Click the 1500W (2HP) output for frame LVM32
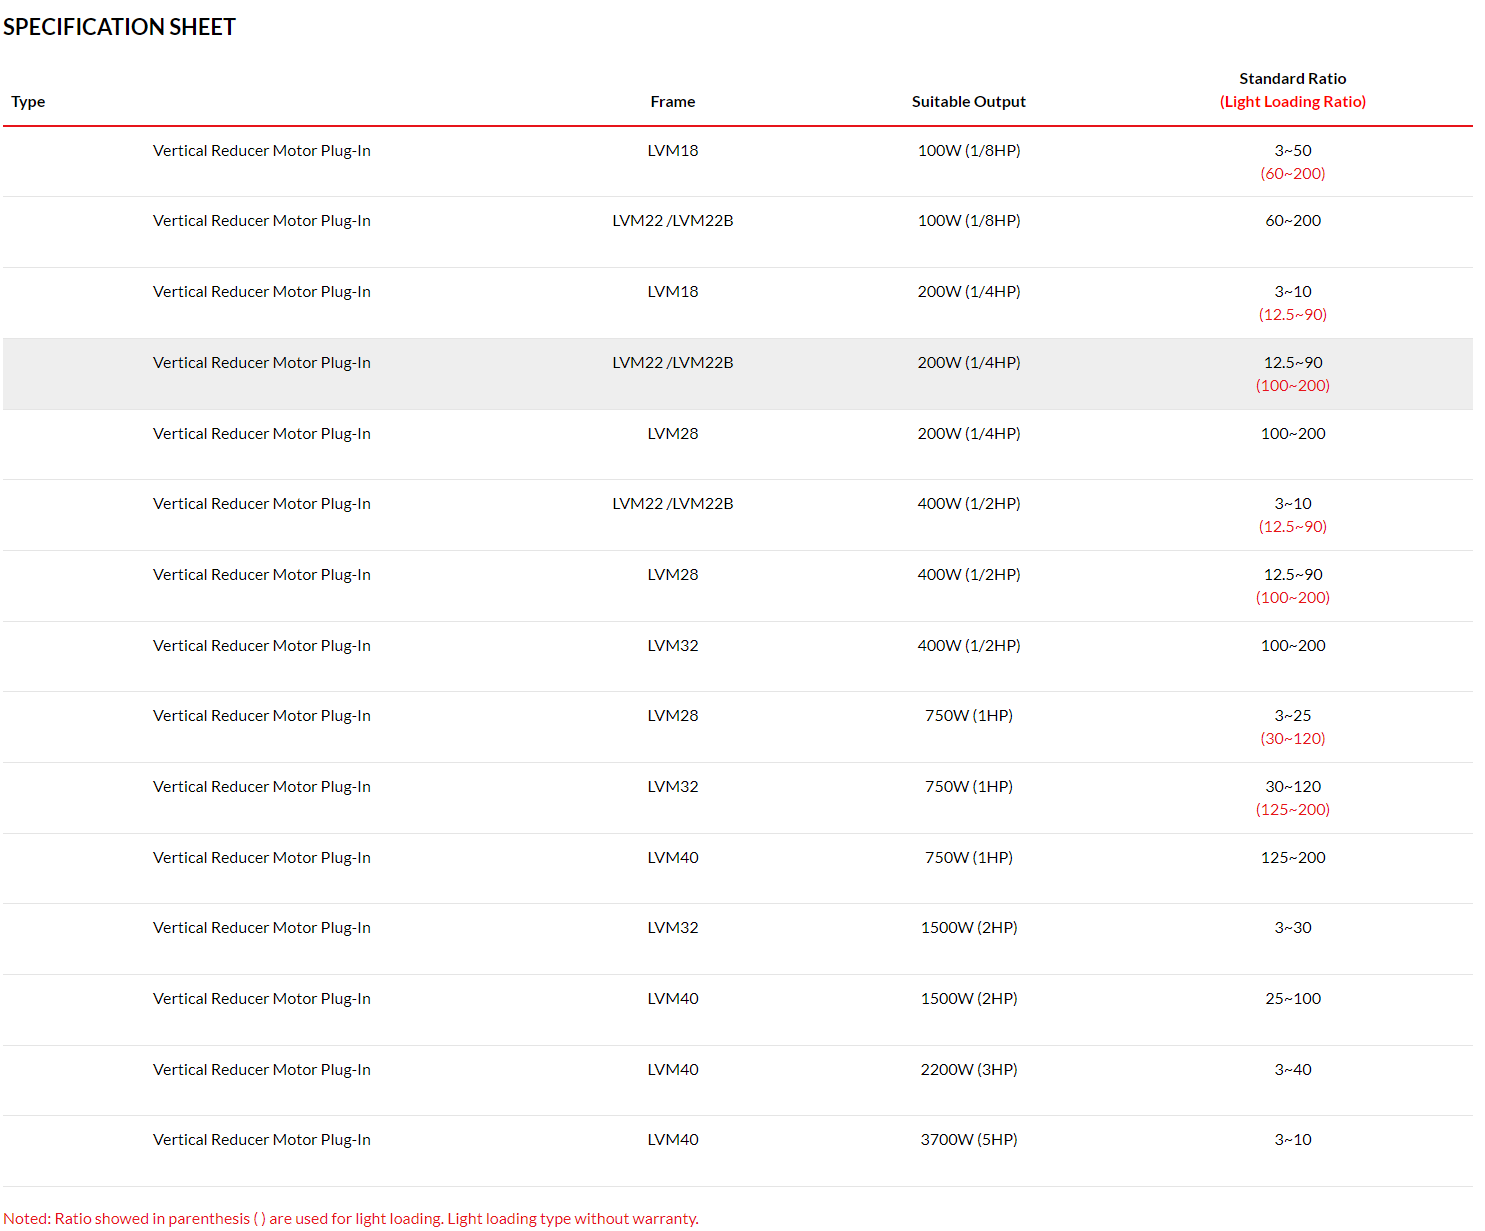 (969, 928)
